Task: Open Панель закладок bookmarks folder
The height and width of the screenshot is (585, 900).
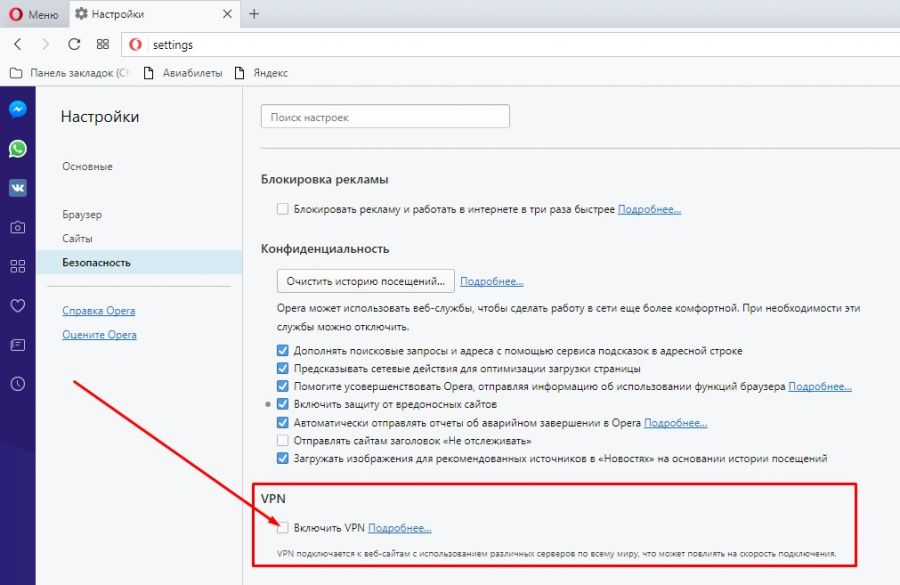Action: [70, 73]
